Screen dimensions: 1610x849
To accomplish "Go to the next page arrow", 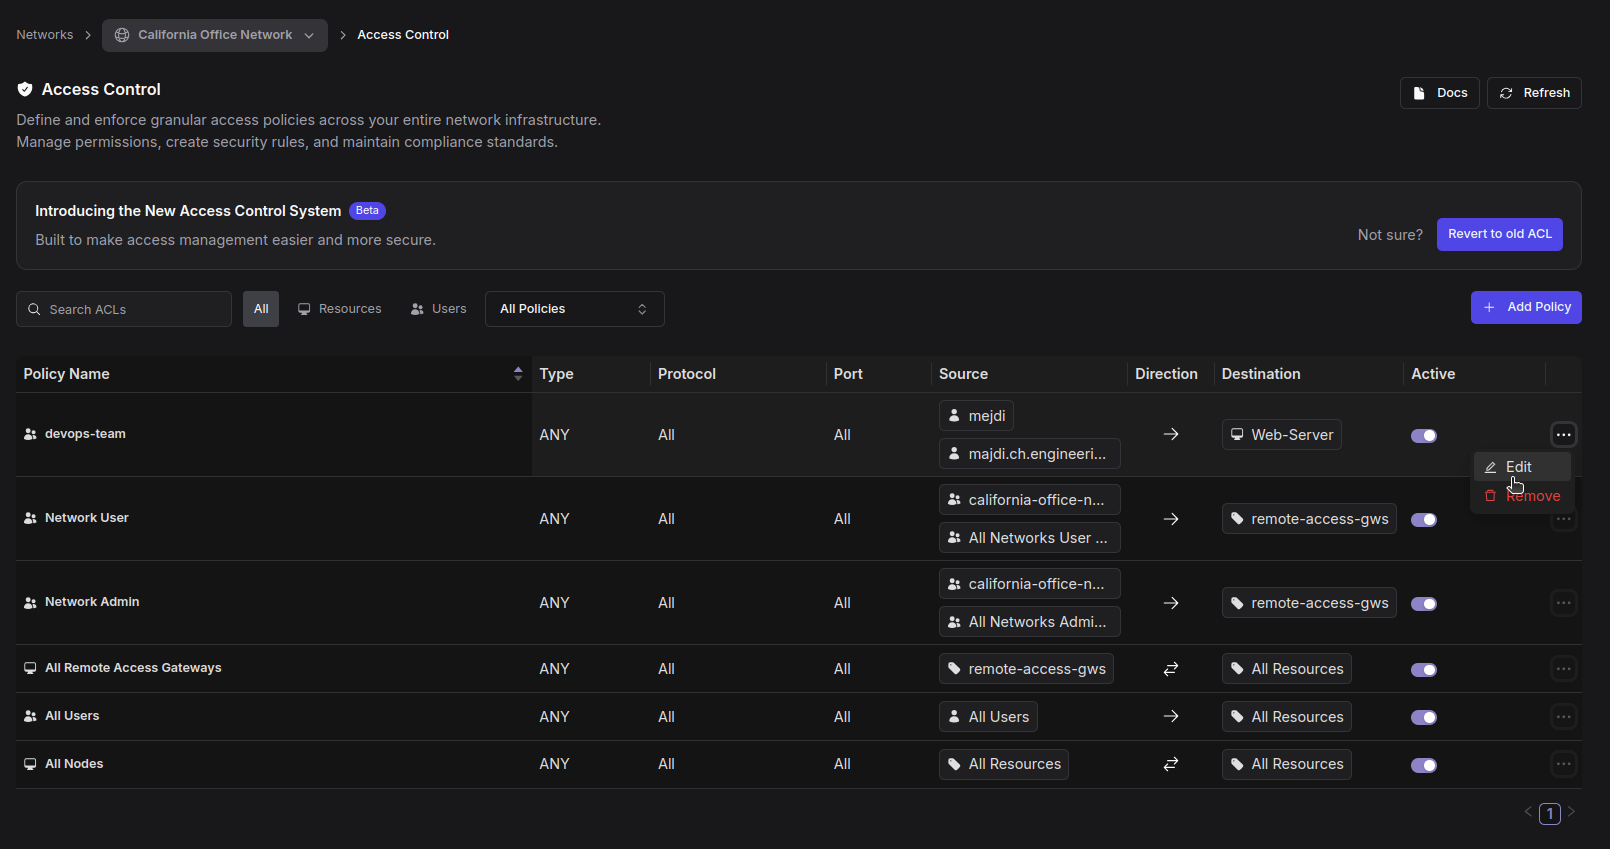I will (x=1571, y=812).
